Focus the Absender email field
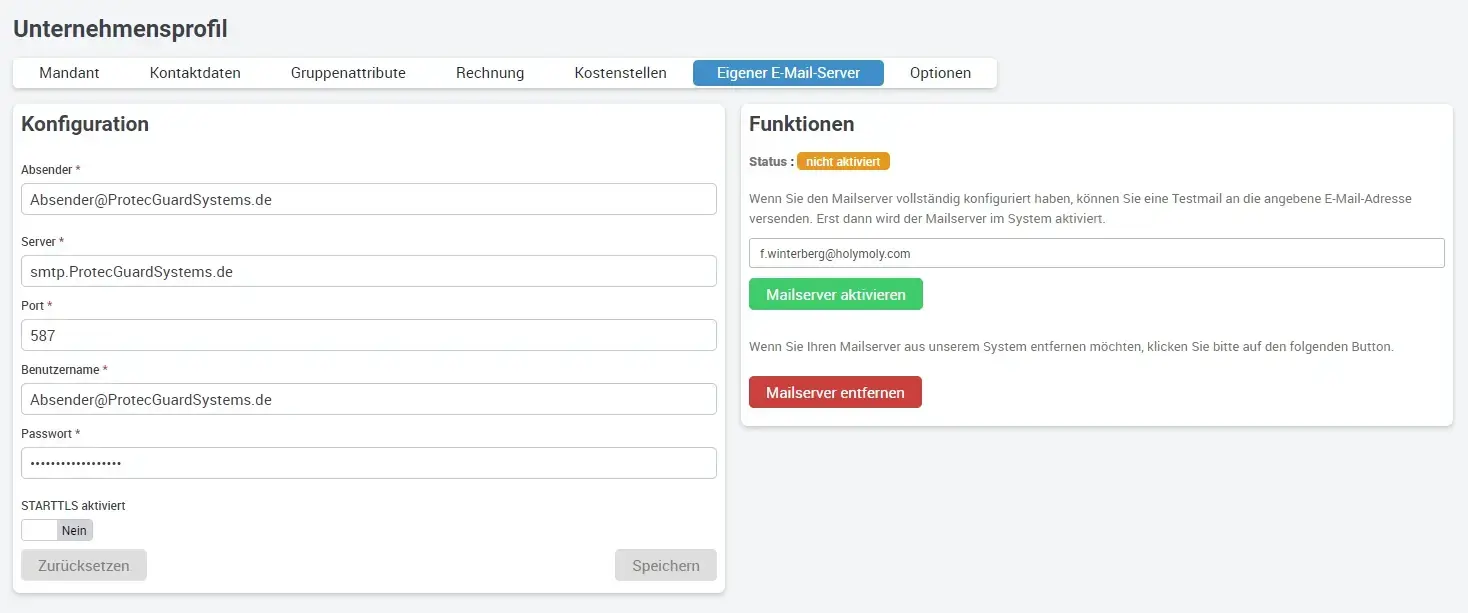This screenshot has width=1468, height=613. (368, 199)
